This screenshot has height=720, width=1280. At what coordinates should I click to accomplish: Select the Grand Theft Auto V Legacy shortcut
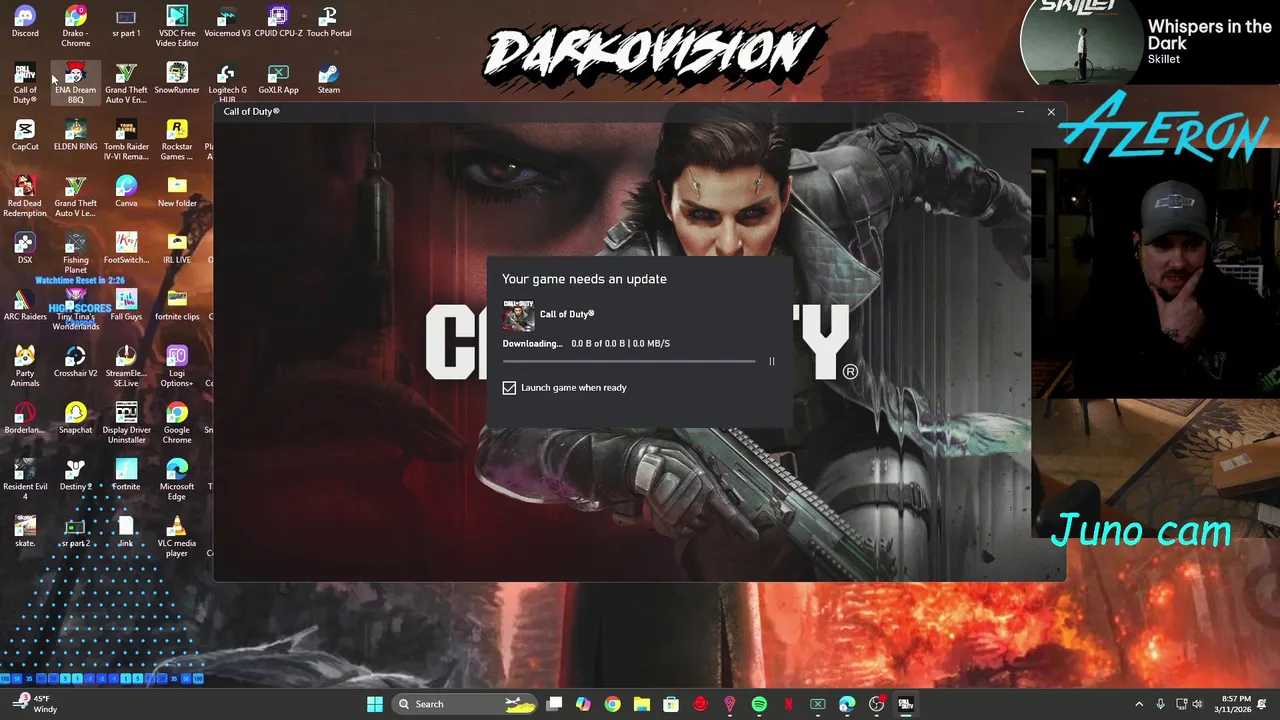pyautogui.click(x=75, y=197)
